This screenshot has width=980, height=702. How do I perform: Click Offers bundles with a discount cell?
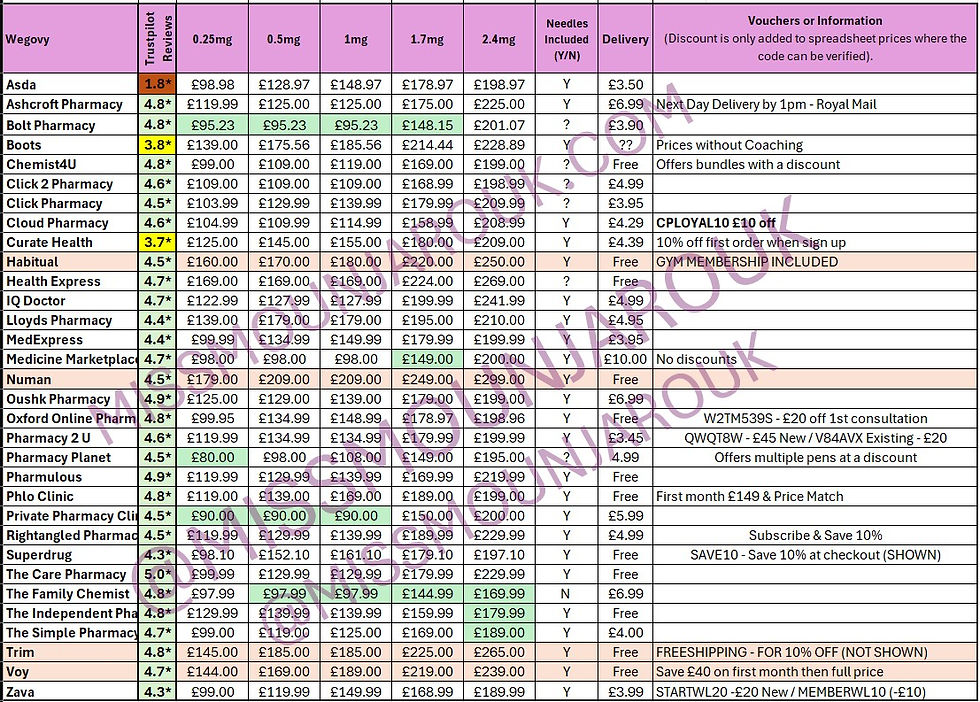click(x=815, y=164)
